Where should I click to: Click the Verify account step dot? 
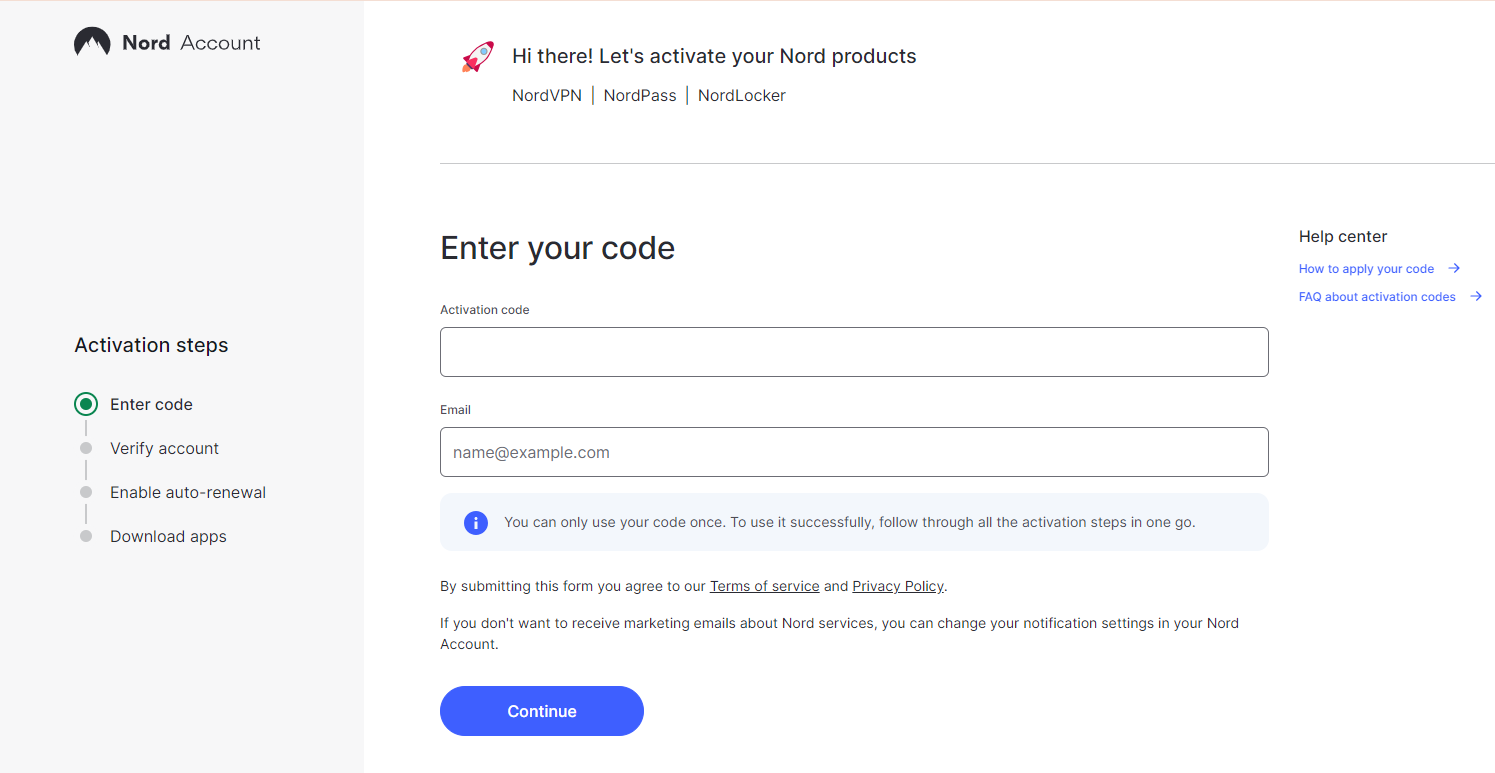[86, 448]
